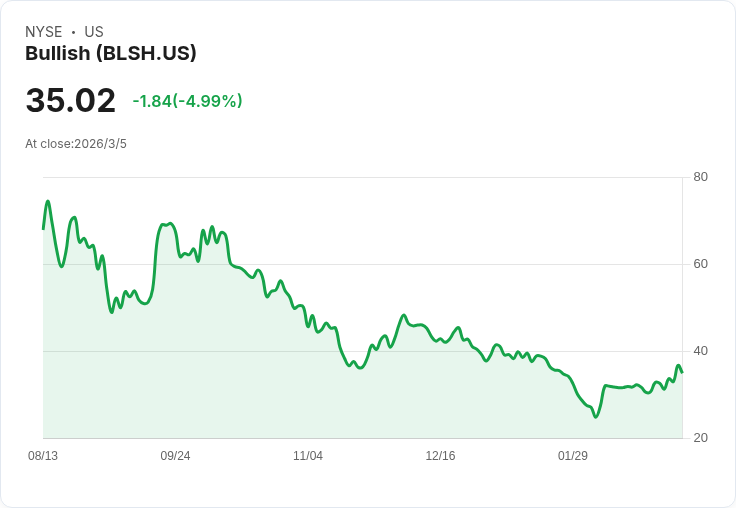Click the rightmost end of the price line
This screenshot has width=736, height=508.
click(x=682, y=372)
